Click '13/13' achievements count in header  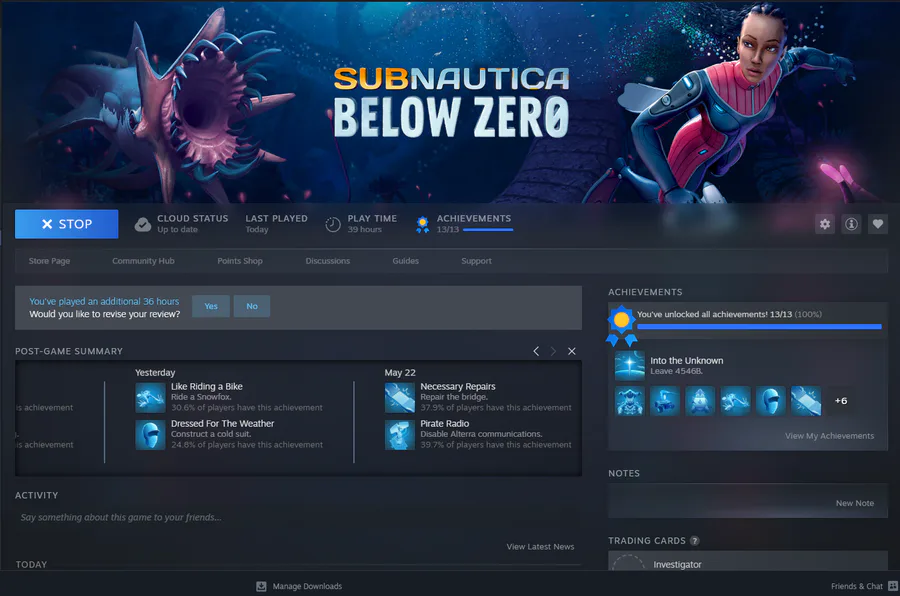[448, 229]
